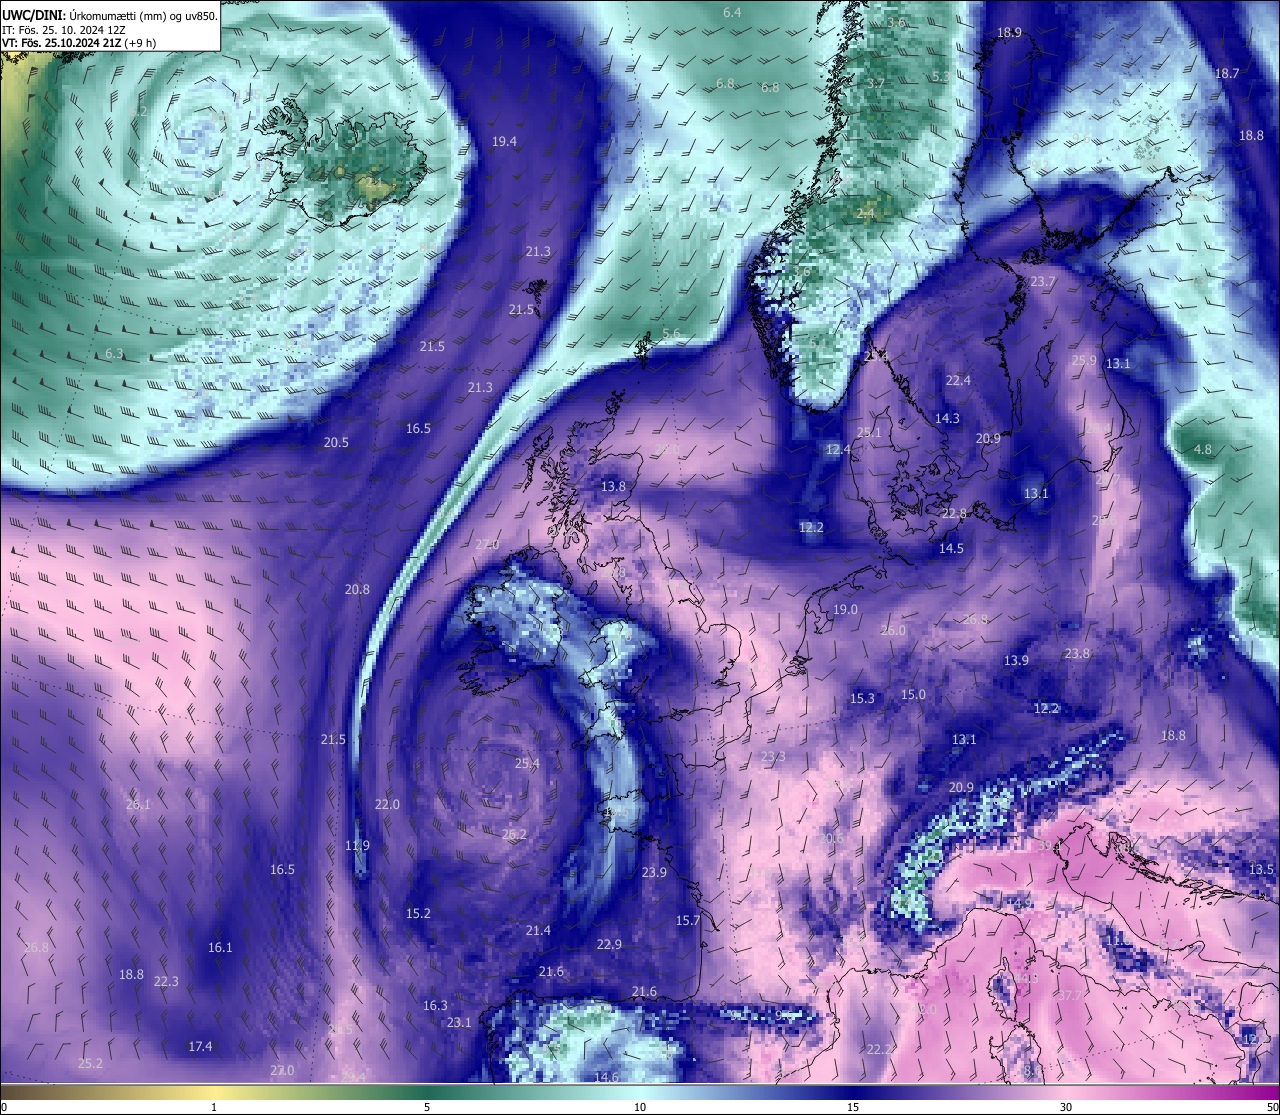This screenshot has width=1280, height=1115.
Task: Select the 6.4 value over the Norwegian Sea
Action: tap(732, 13)
